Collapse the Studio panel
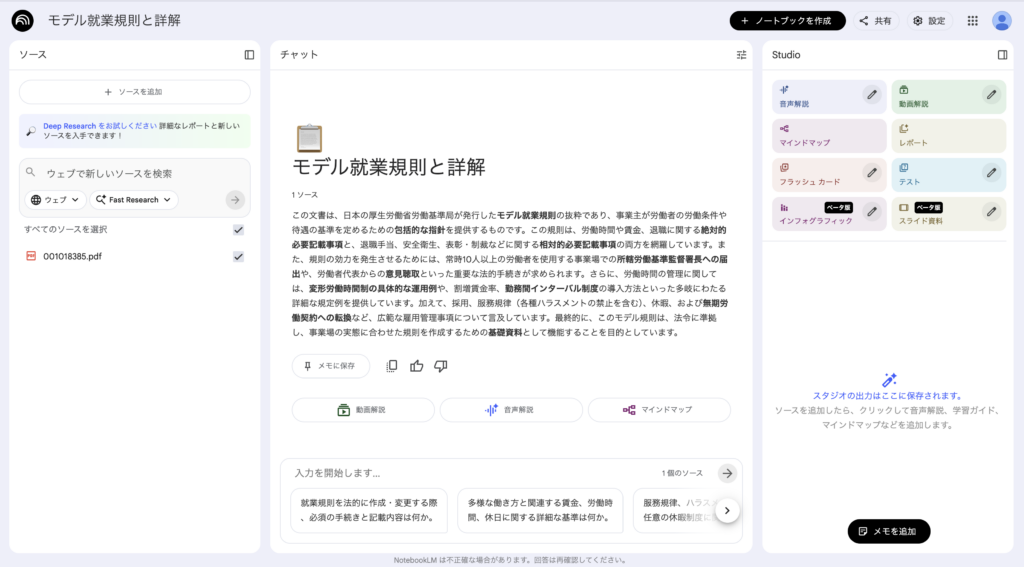The image size is (1024, 567). click(1002, 55)
